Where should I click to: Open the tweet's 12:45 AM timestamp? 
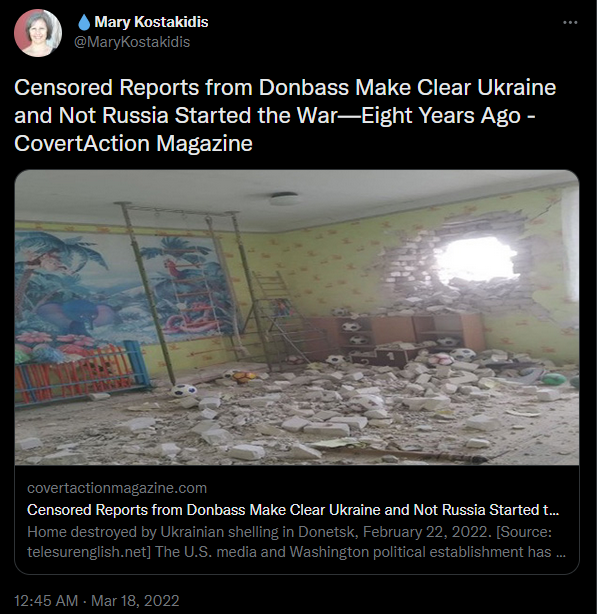click(x=46, y=601)
